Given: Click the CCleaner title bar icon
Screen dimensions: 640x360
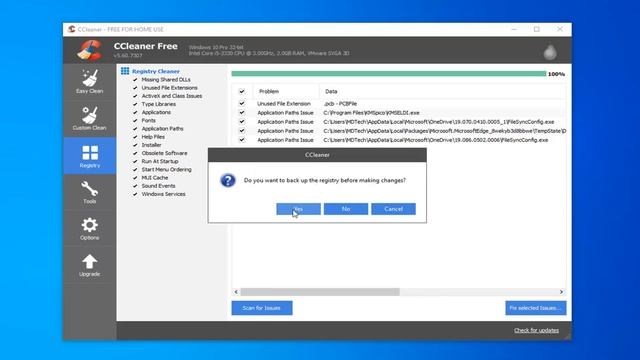Looking at the screenshot, I should [71, 29].
